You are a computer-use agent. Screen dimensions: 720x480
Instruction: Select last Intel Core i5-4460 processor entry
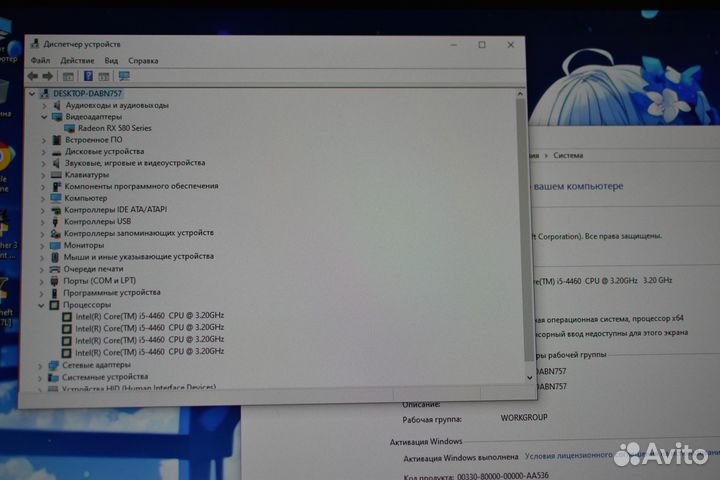tap(149, 352)
